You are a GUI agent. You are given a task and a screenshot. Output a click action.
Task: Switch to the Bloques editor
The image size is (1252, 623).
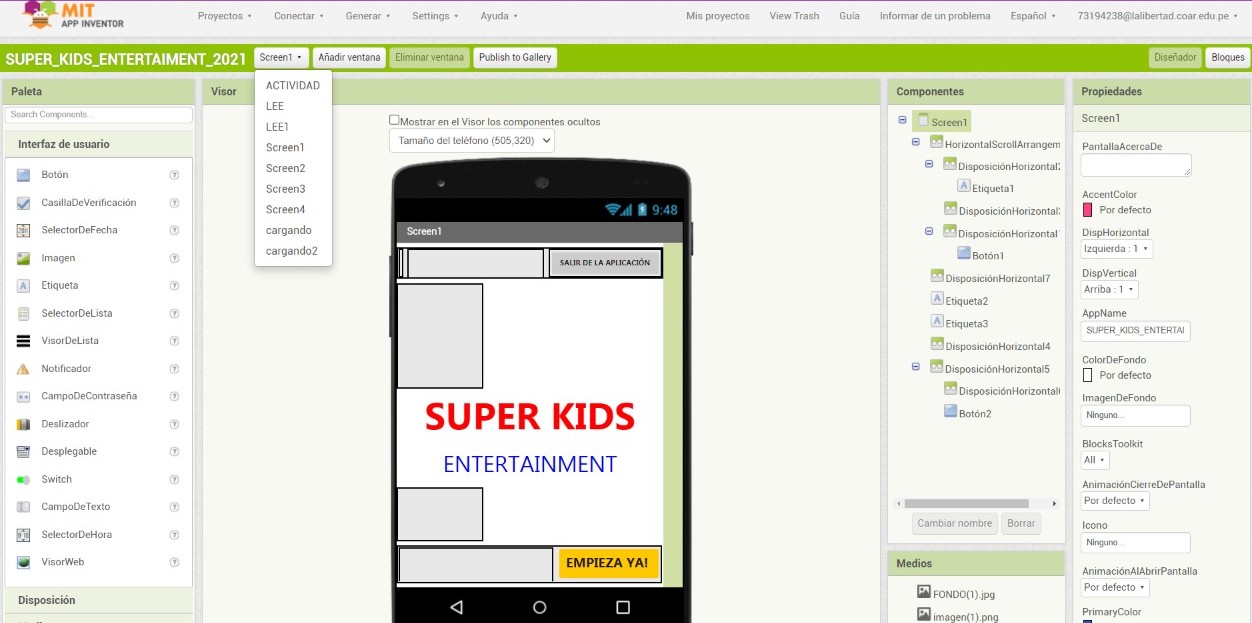coord(1227,58)
